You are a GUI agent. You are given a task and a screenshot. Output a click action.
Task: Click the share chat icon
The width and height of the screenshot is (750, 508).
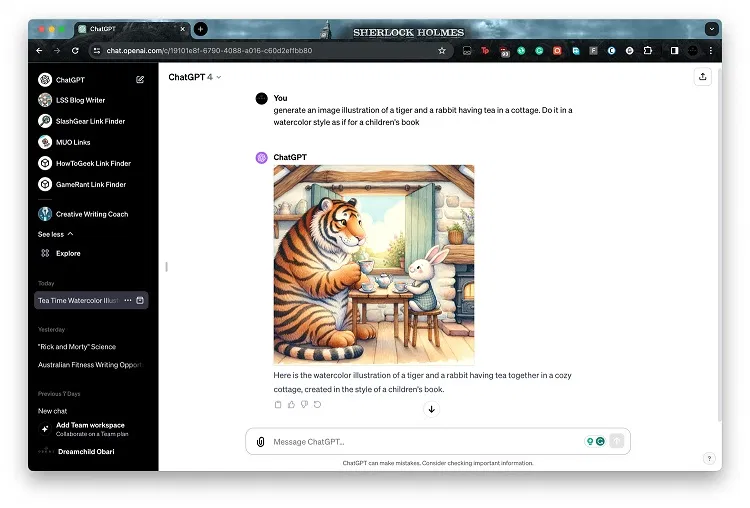tap(702, 76)
